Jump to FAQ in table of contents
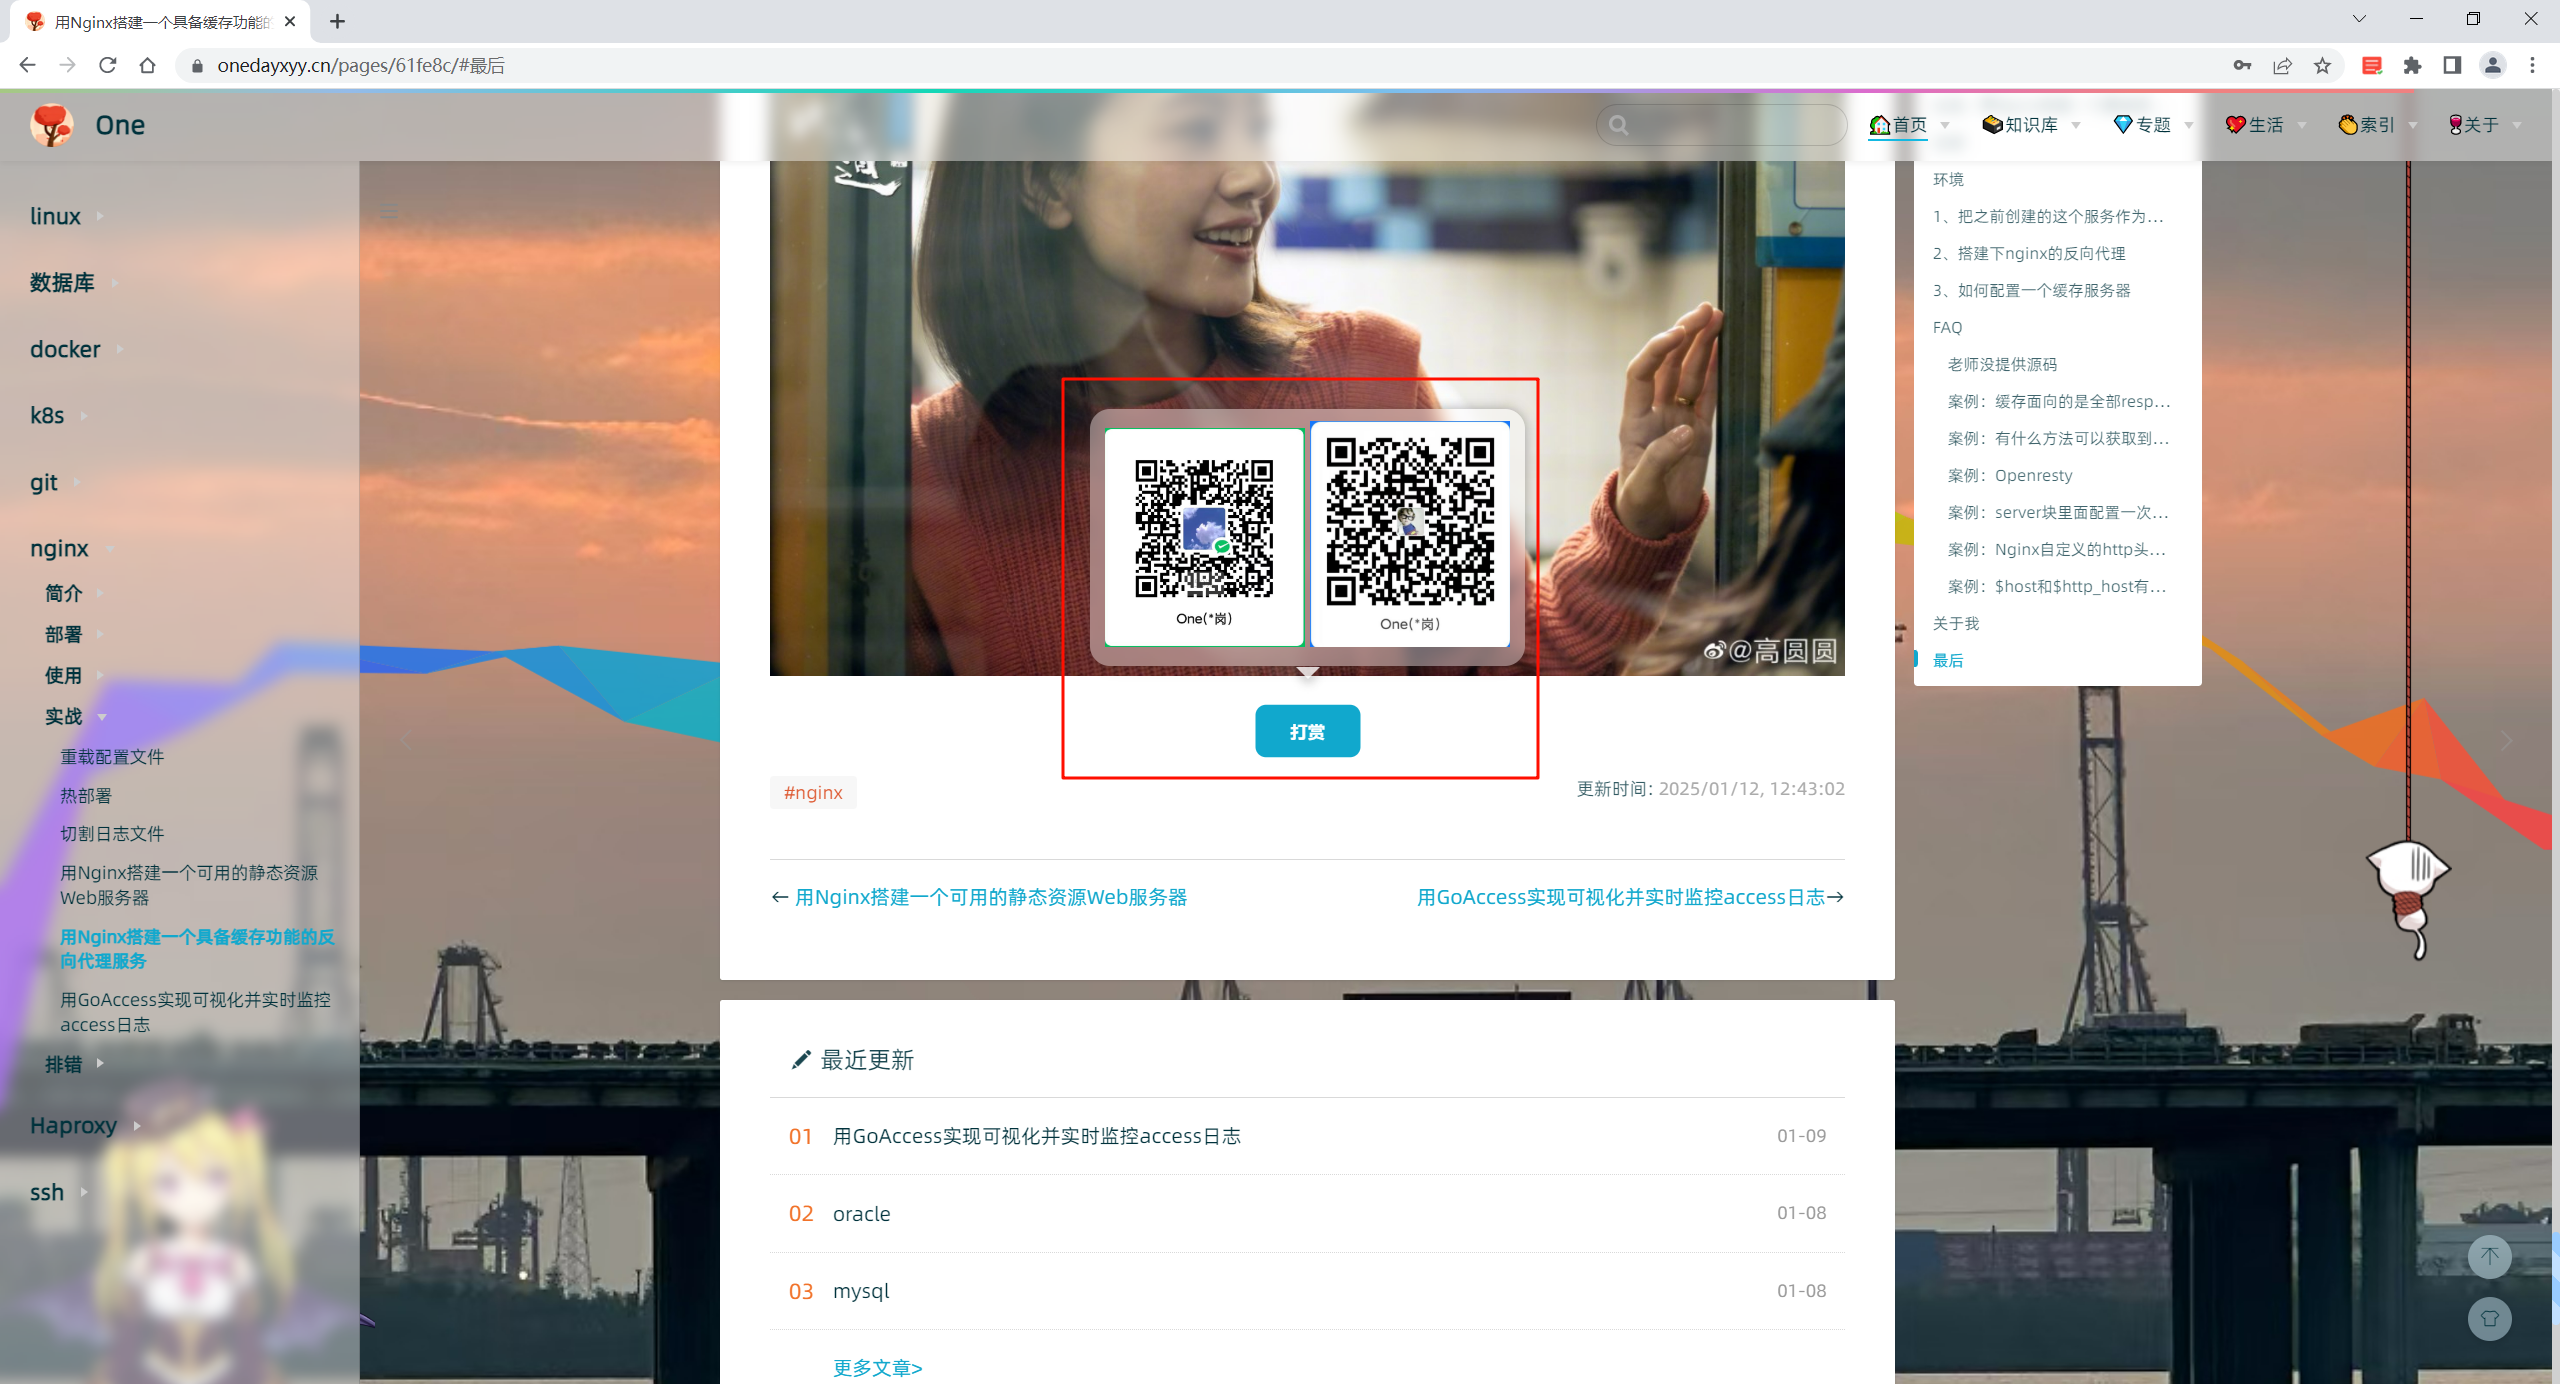The image size is (2560, 1384). pyautogui.click(x=1947, y=327)
